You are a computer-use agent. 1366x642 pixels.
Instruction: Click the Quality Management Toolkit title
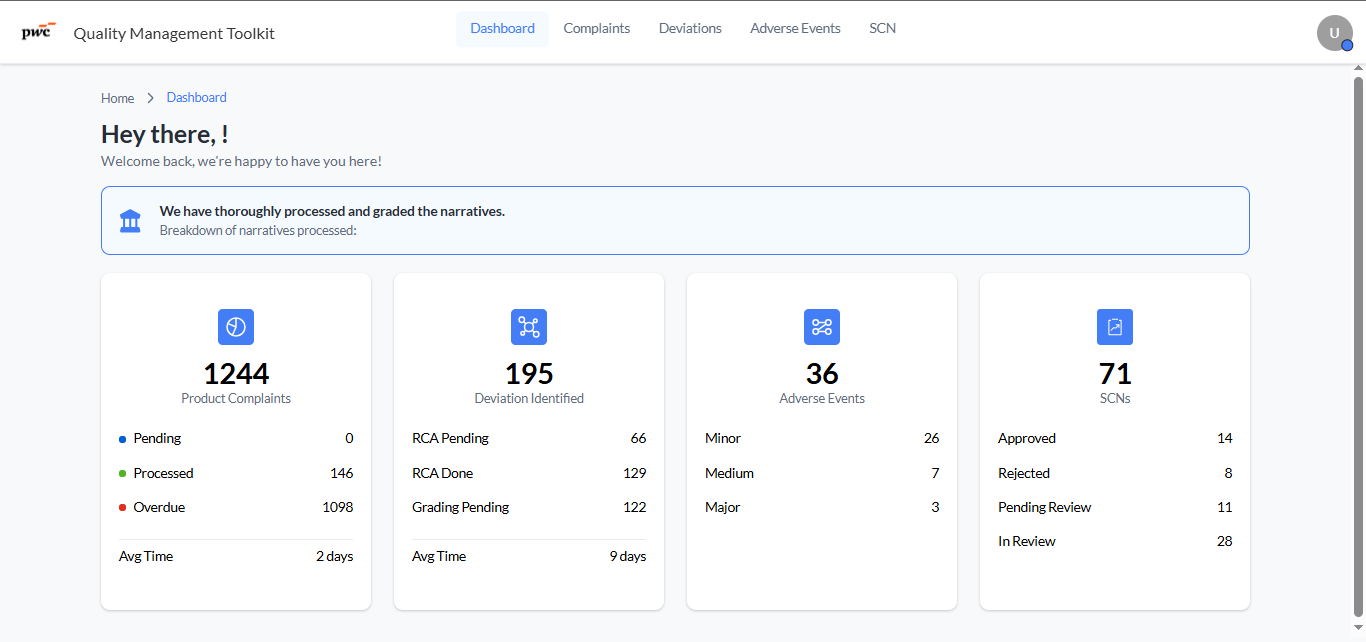click(x=174, y=33)
